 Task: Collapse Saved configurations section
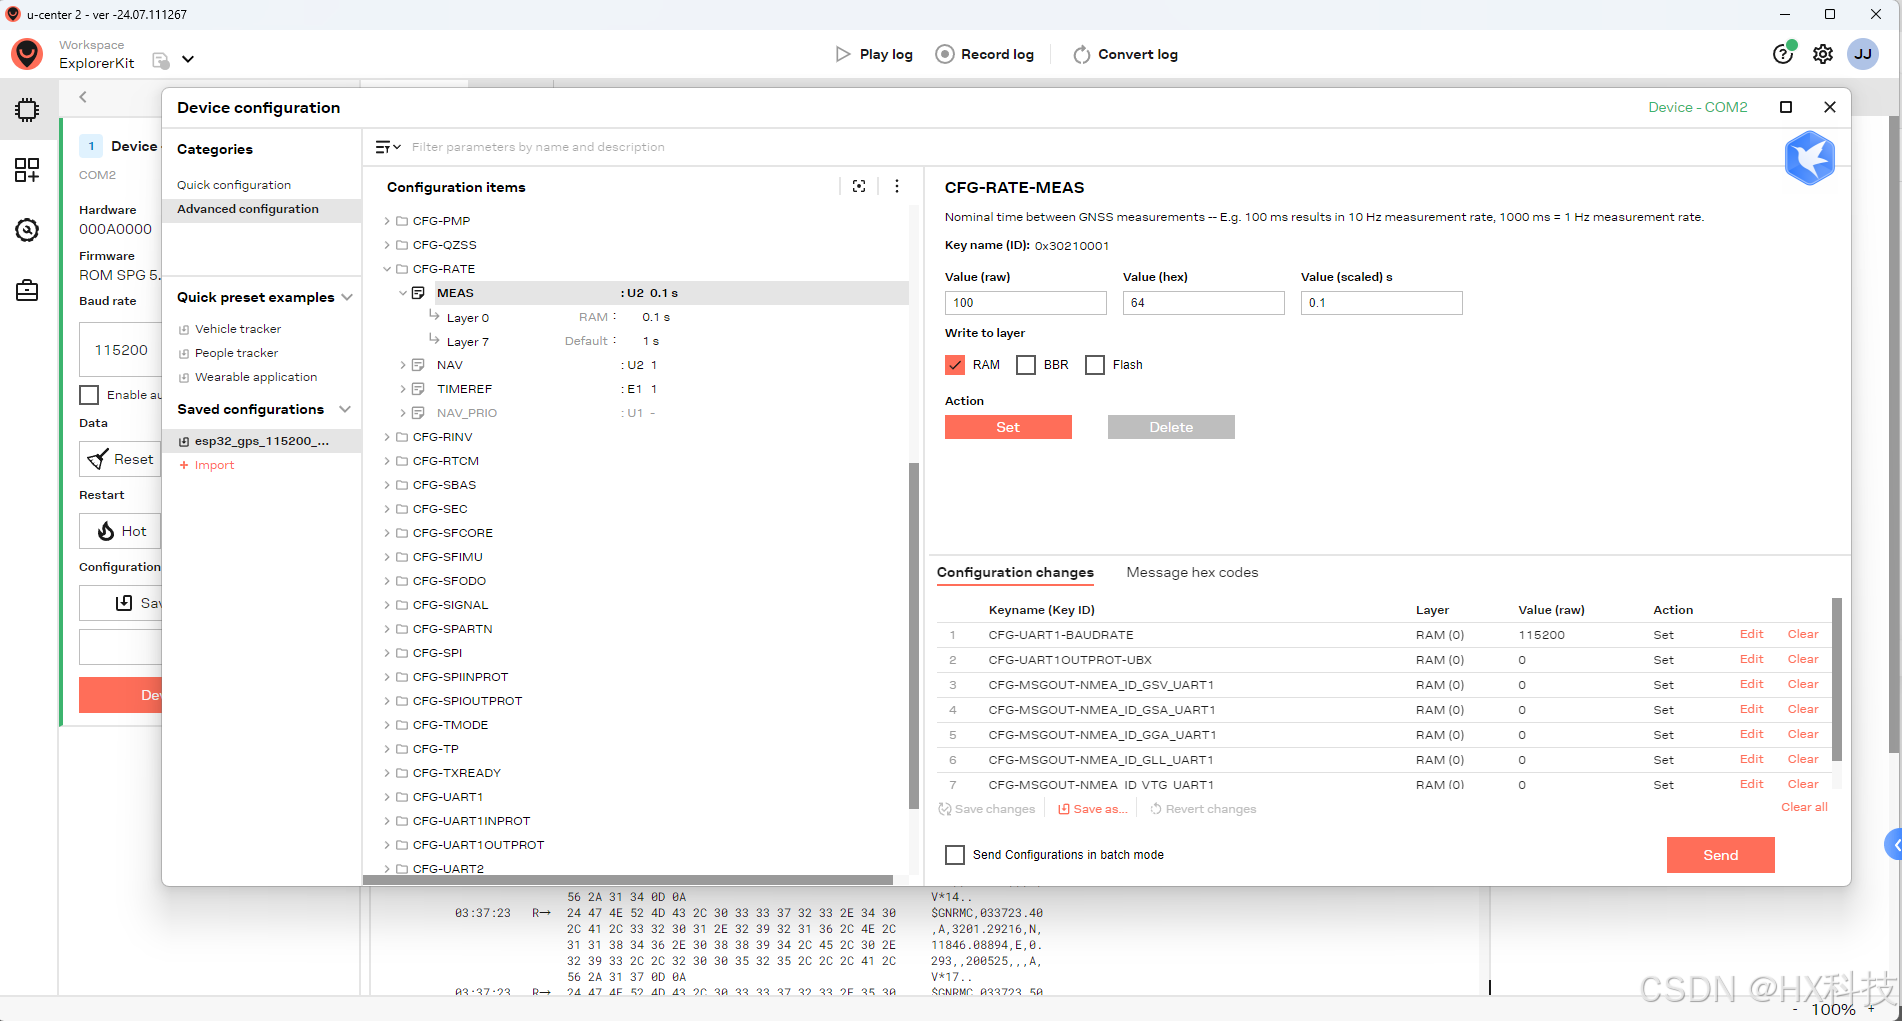coord(346,409)
